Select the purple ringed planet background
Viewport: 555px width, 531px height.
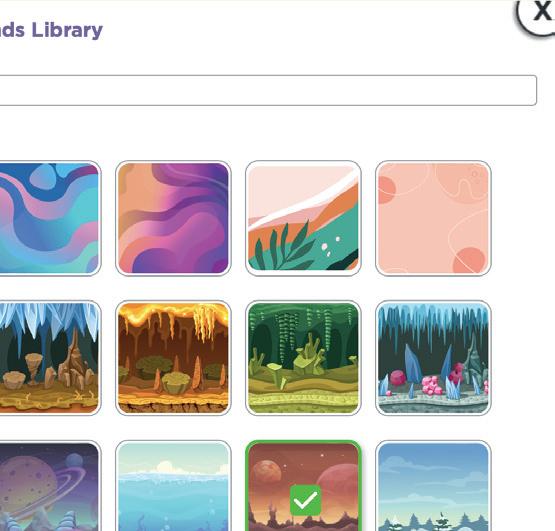point(50,486)
